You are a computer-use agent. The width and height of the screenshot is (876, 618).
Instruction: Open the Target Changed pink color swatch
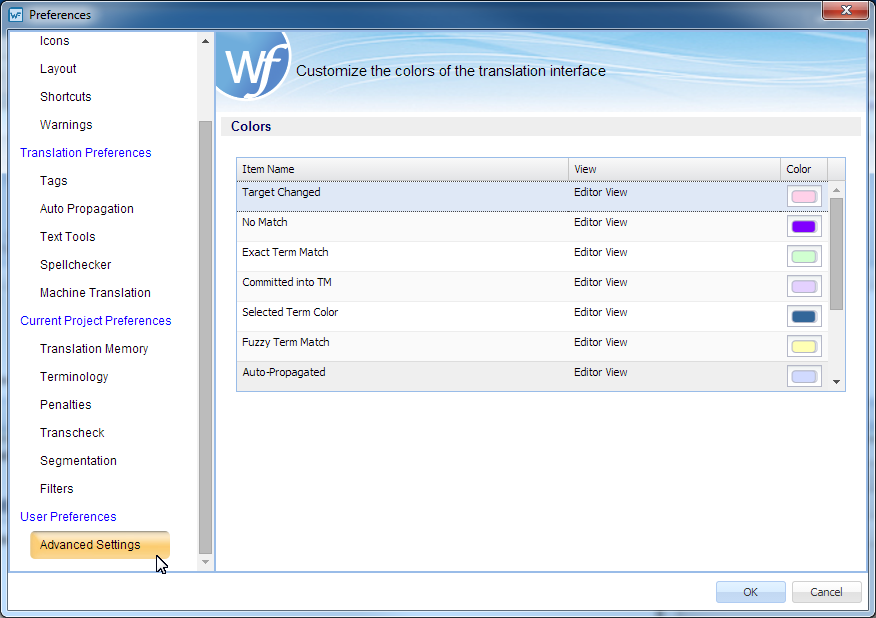(804, 197)
